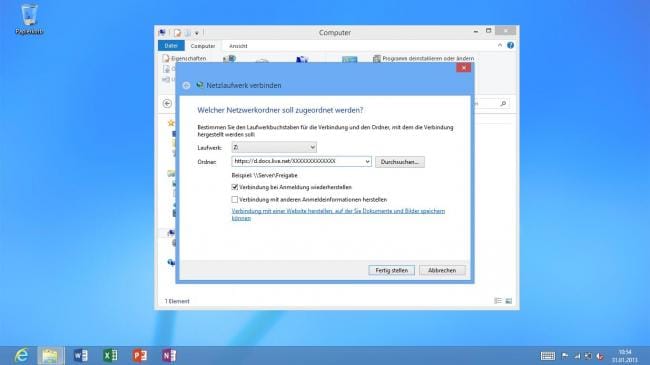
Task: Open File Explorer taskbar icon
Action: (x=50, y=356)
